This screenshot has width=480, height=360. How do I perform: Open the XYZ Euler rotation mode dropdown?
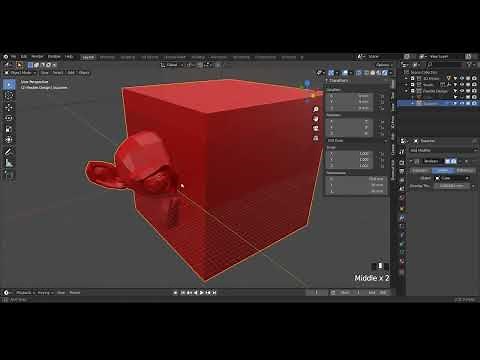click(357, 141)
